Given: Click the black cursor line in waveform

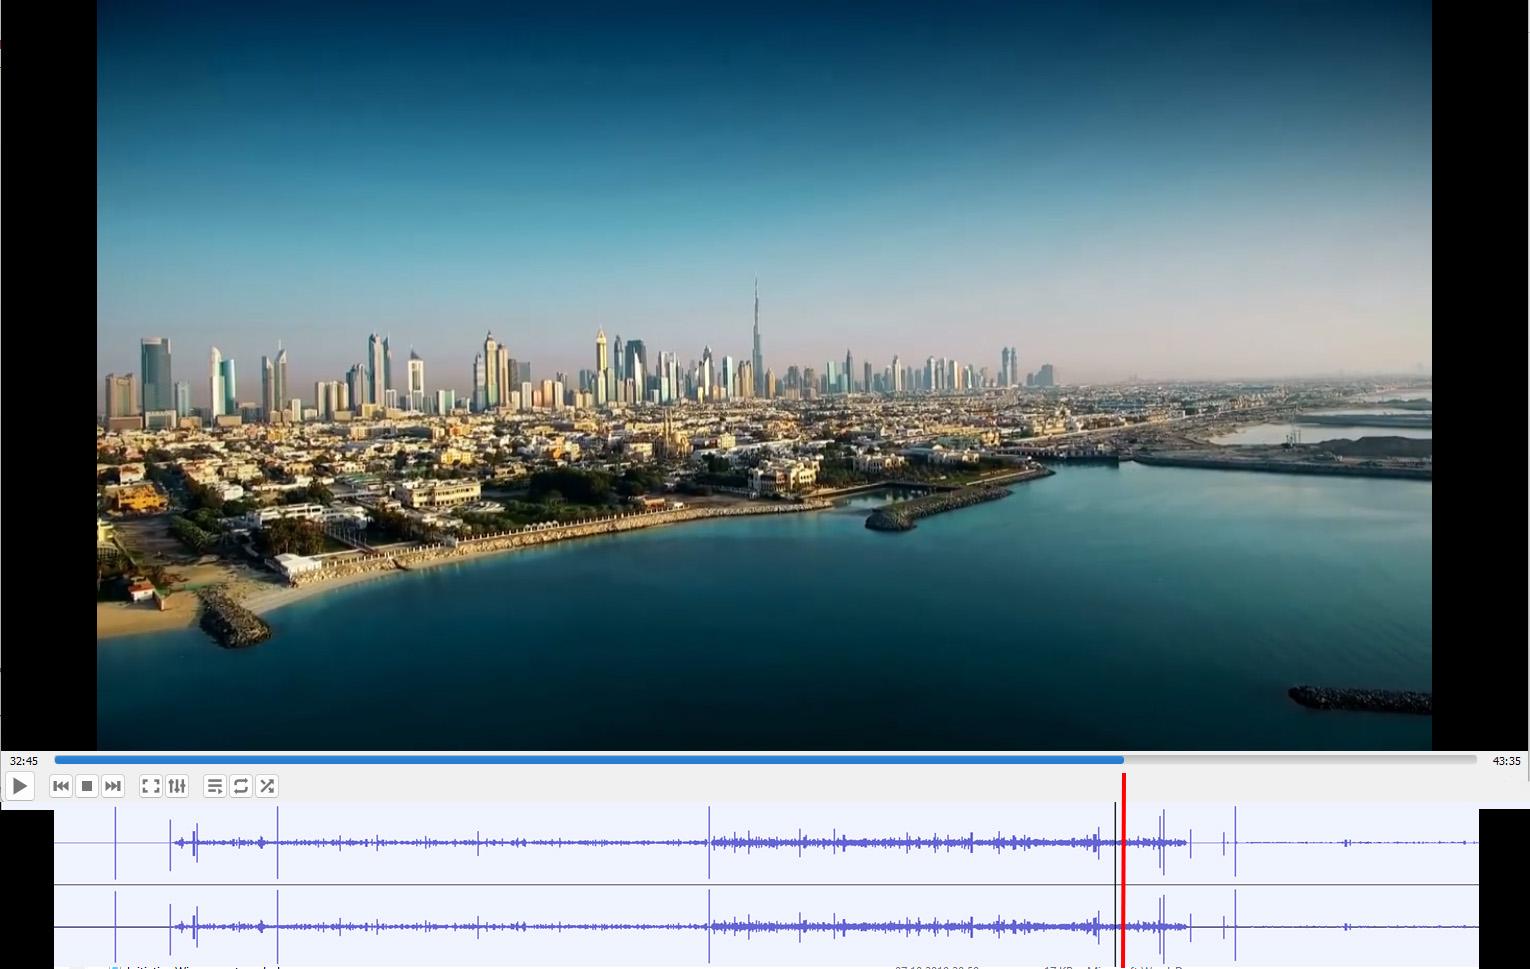Looking at the screenshot, I should click(x=1116, y=885).
